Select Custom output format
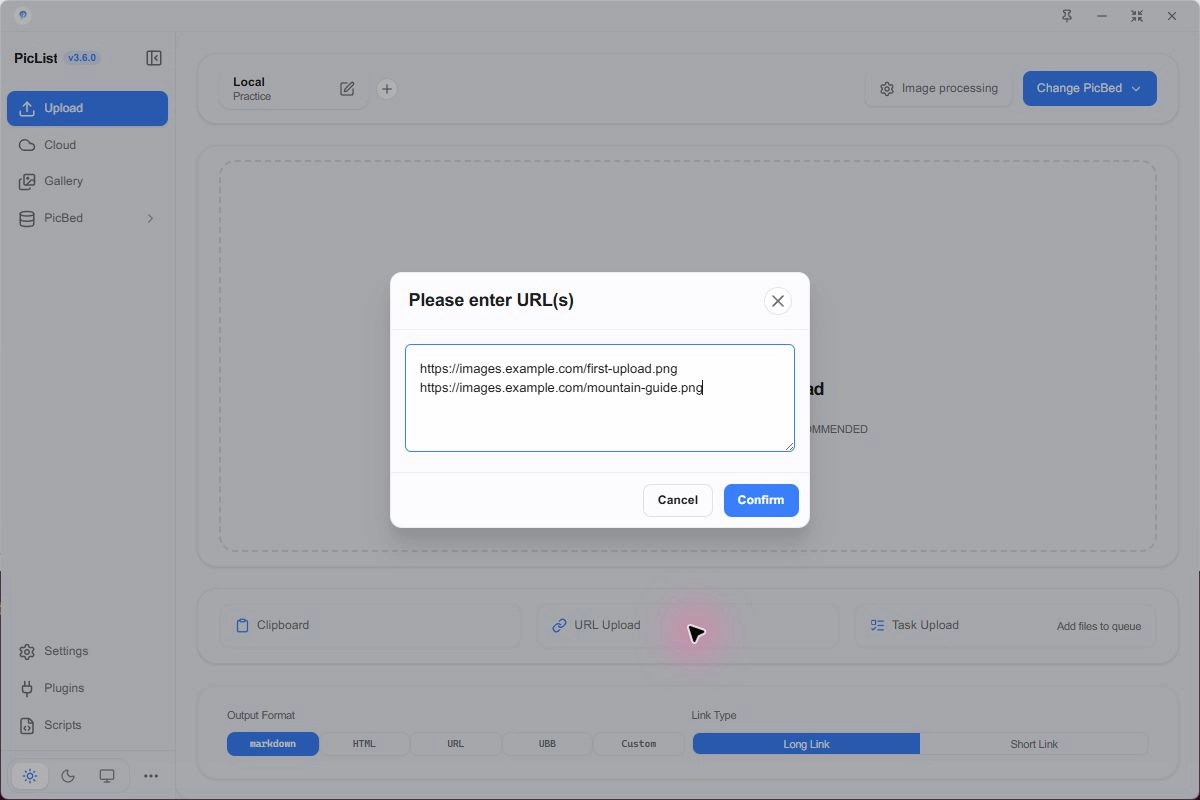Screen dimensions: 1200x800 [x=639, y=744]
